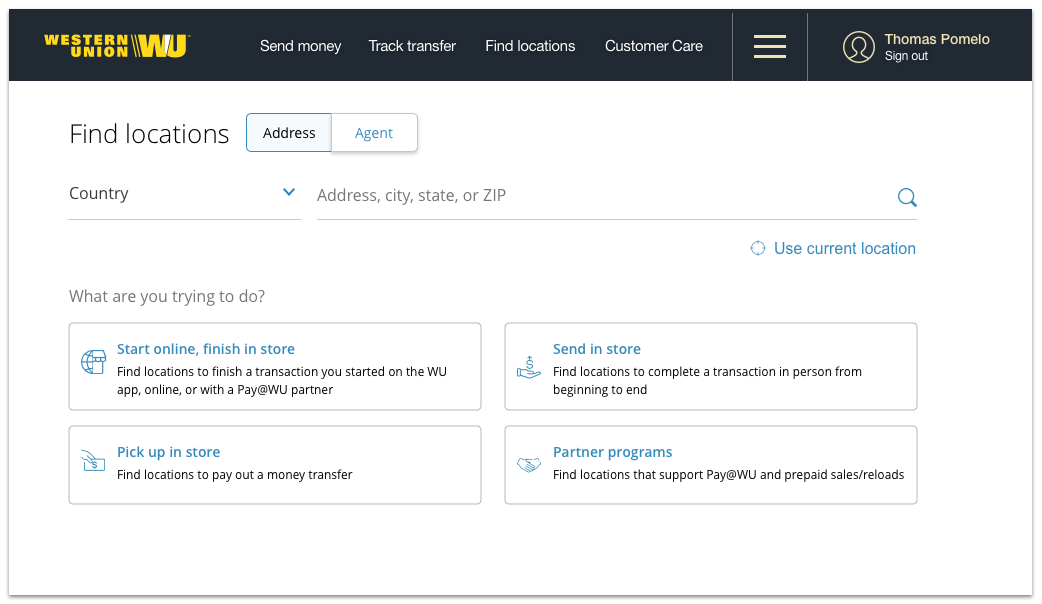Choose Partner programs option
1042x604 pixels.
711,465
